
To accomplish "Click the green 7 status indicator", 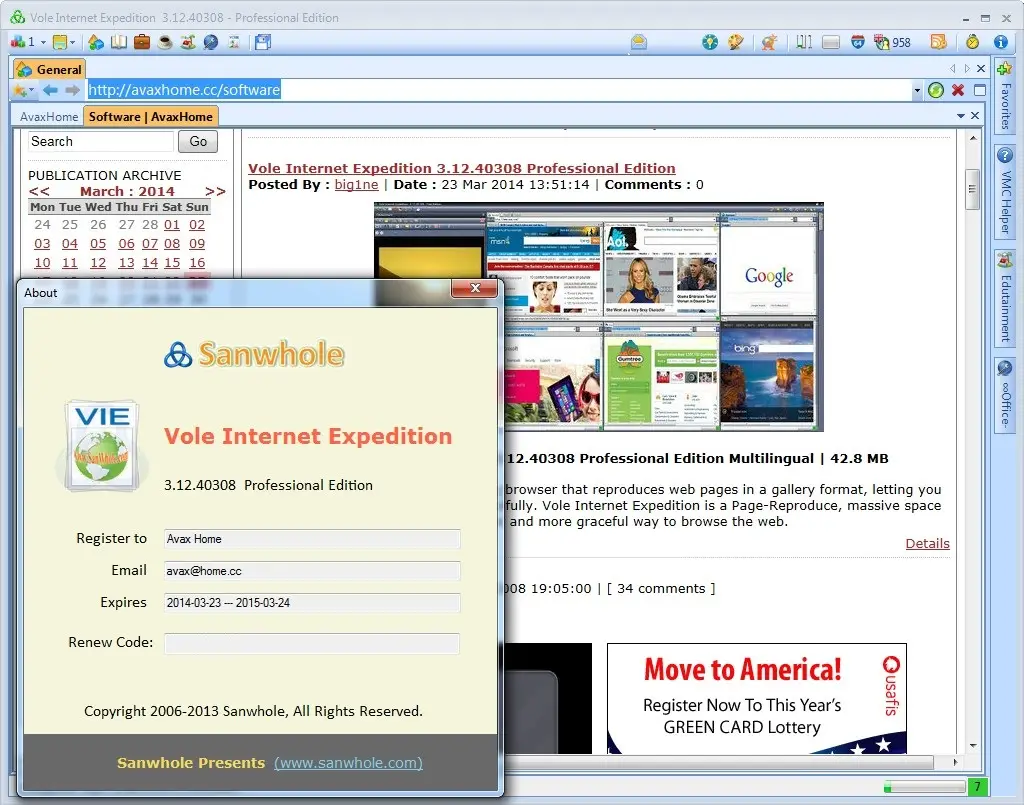I will tap(978, 787).
